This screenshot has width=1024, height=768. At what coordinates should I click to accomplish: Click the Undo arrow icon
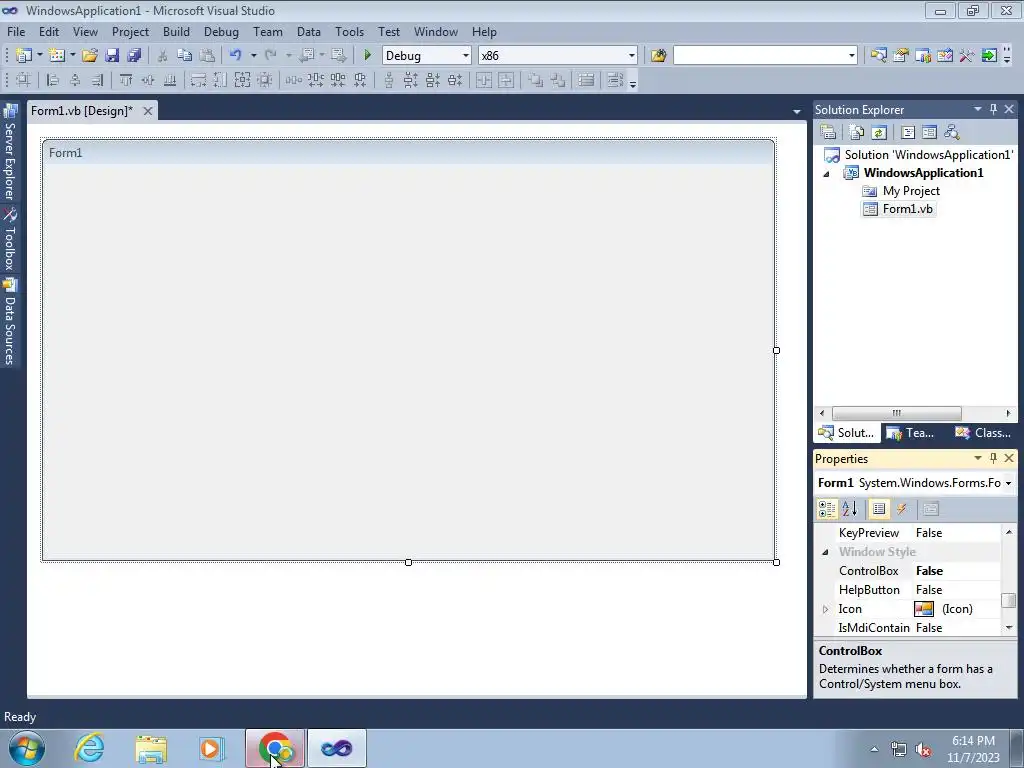pyautogui.click(x=236, y=56)
